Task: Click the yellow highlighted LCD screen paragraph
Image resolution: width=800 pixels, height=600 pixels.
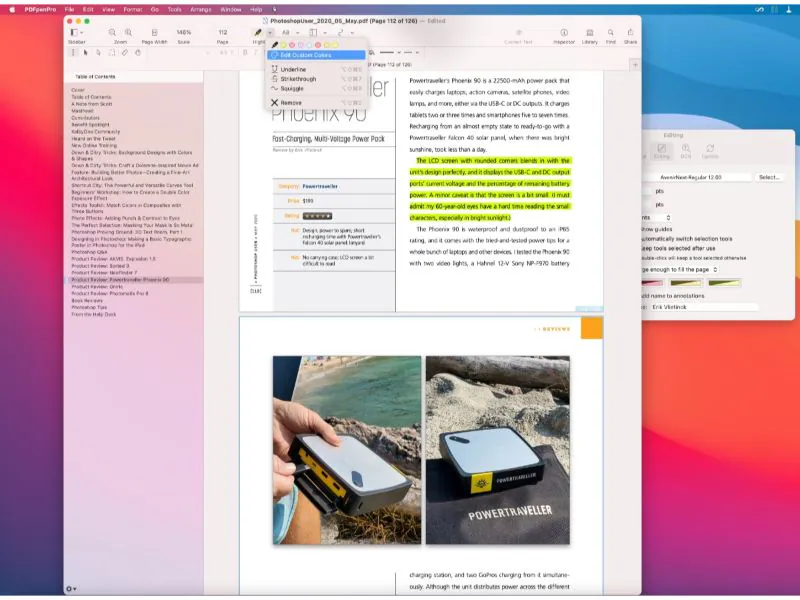Action: [x=490, y=189]
